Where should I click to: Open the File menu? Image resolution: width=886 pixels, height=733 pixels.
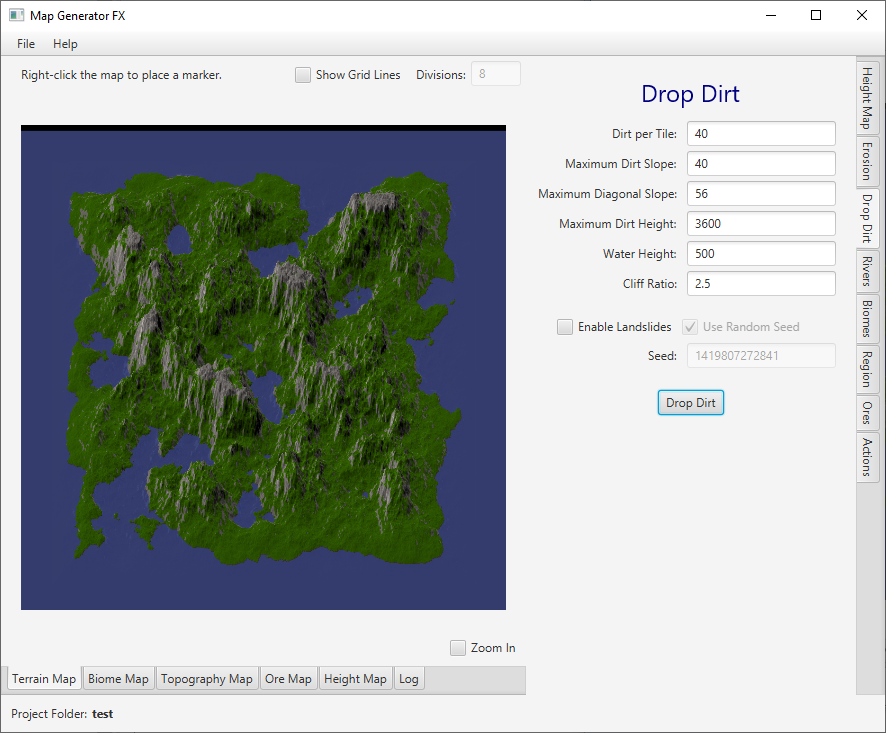[26, 44]
